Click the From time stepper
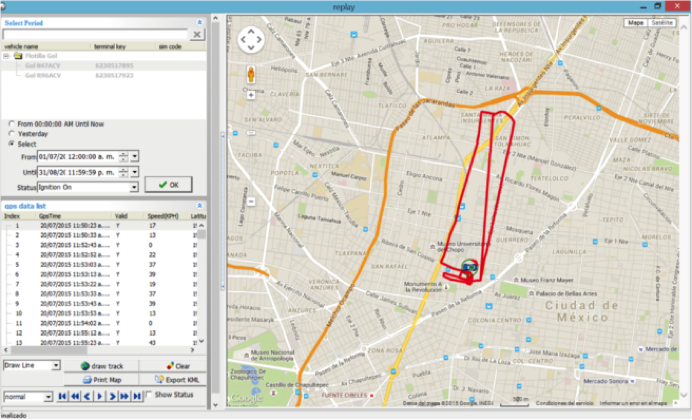 (124, 156)
